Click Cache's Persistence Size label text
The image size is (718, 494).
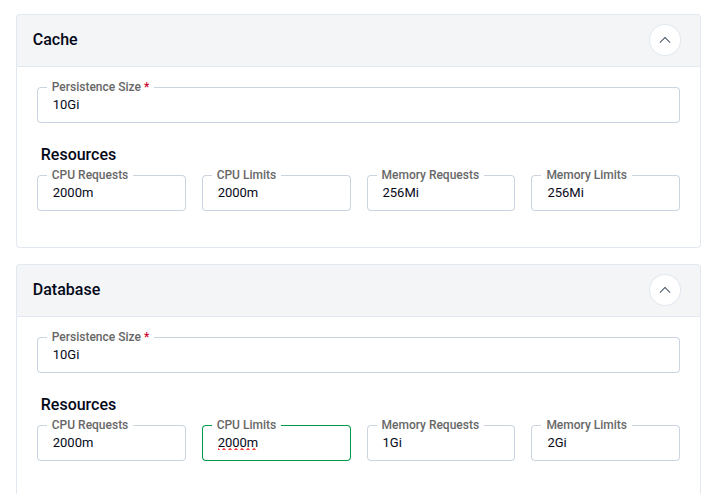tap(96, 87)
